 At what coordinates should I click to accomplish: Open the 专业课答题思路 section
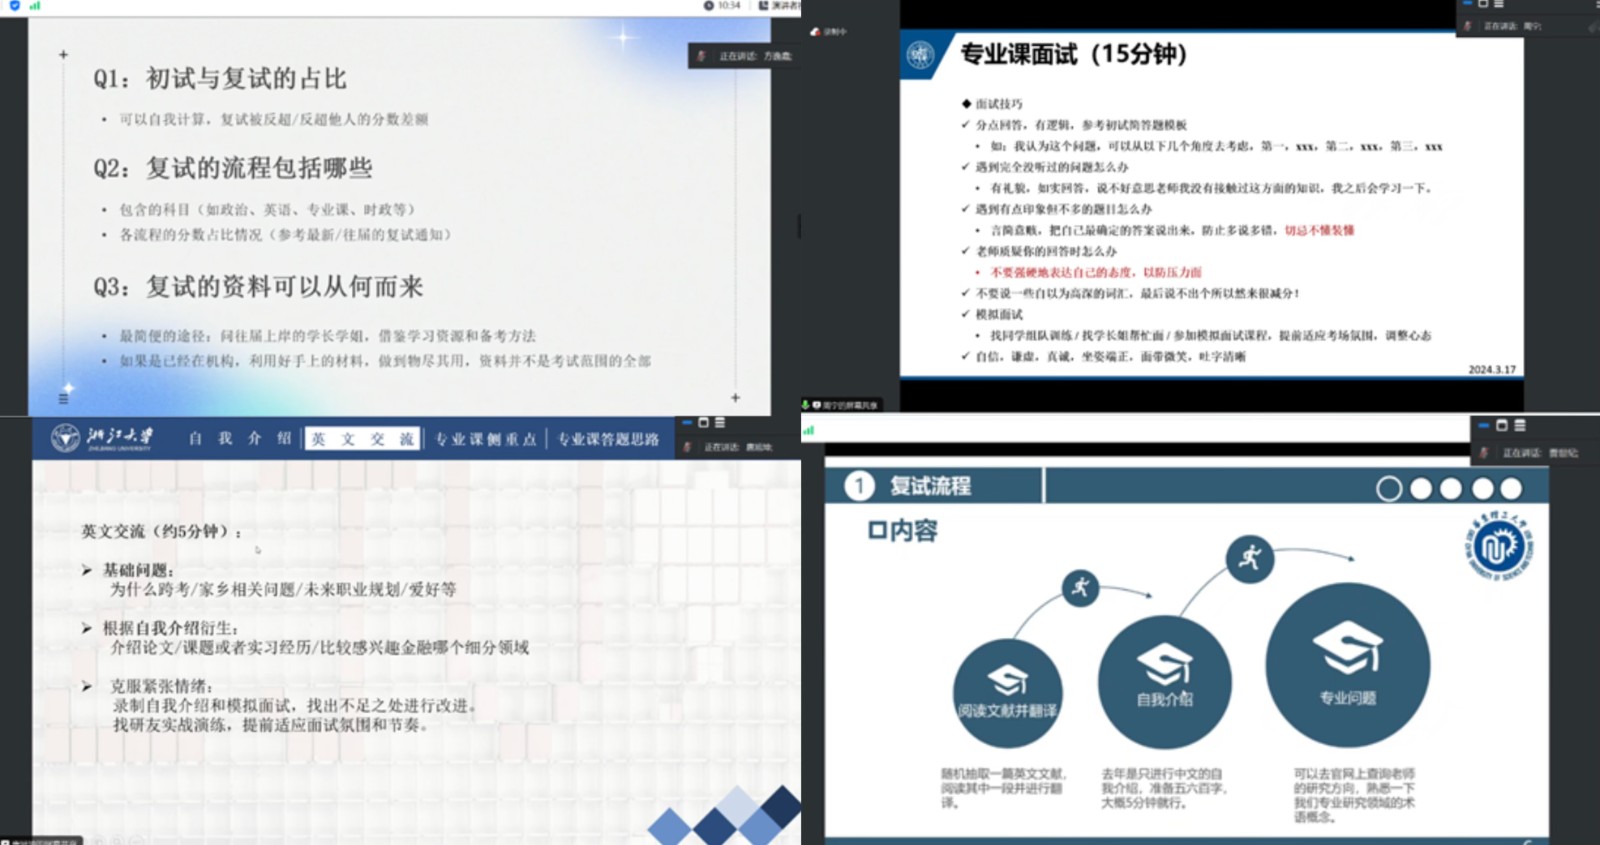(x=608, y=439)
